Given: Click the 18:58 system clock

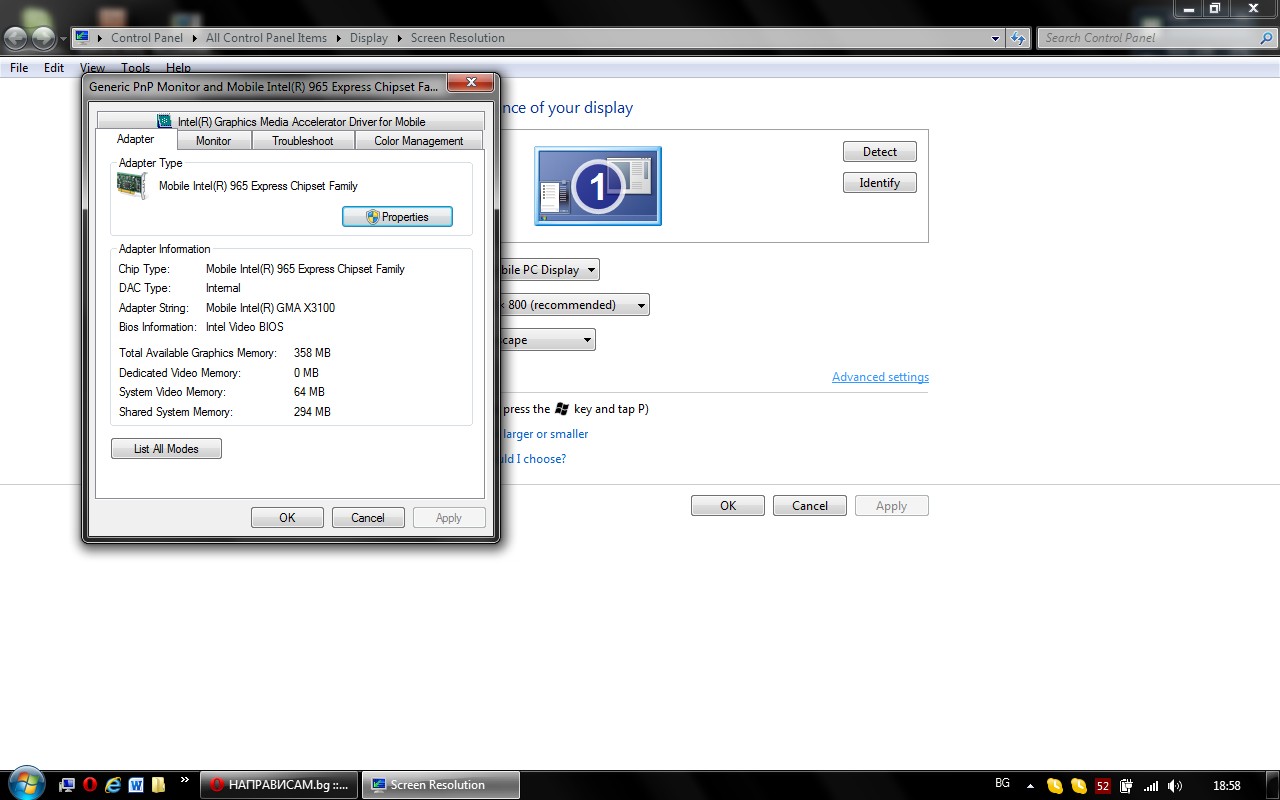Looking at the screenshot, I should (x=1226, y=786).
